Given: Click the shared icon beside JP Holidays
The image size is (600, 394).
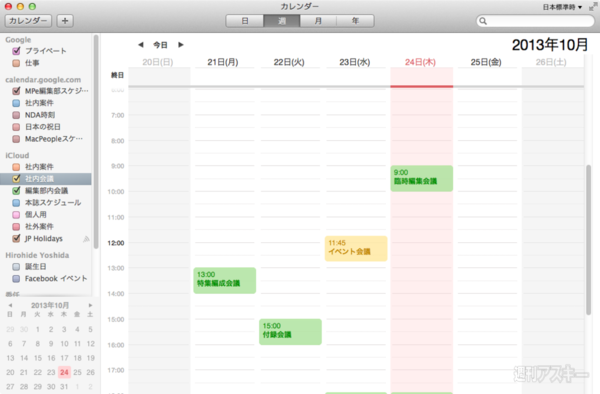Looking at the screenshot, I should (86, 239).
